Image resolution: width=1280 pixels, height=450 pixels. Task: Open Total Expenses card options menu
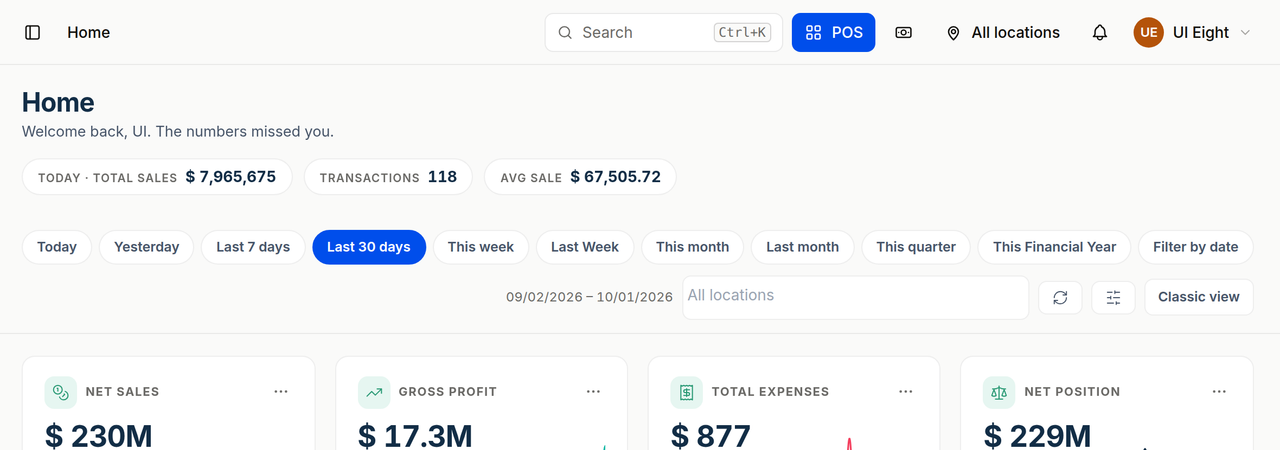(x=906, y=392)
